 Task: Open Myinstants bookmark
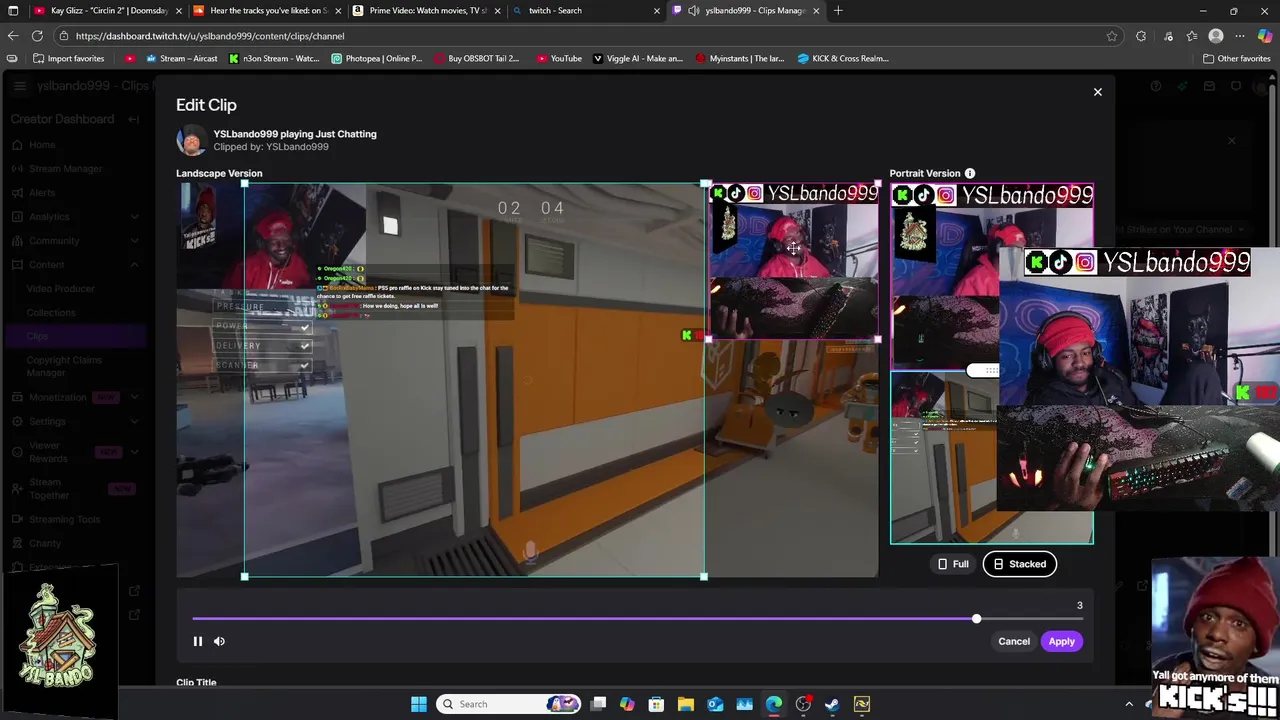pos(740,58)
